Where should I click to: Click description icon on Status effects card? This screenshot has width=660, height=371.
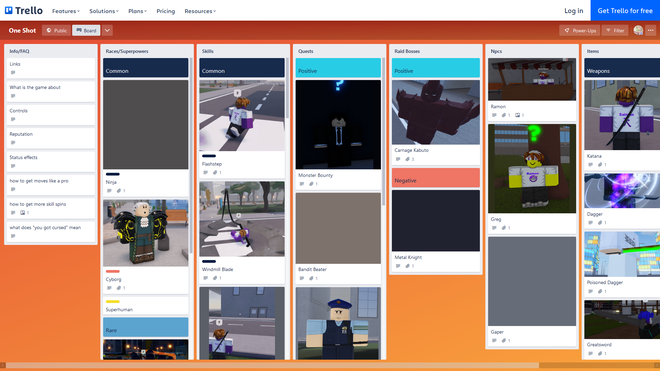point(13,166)
